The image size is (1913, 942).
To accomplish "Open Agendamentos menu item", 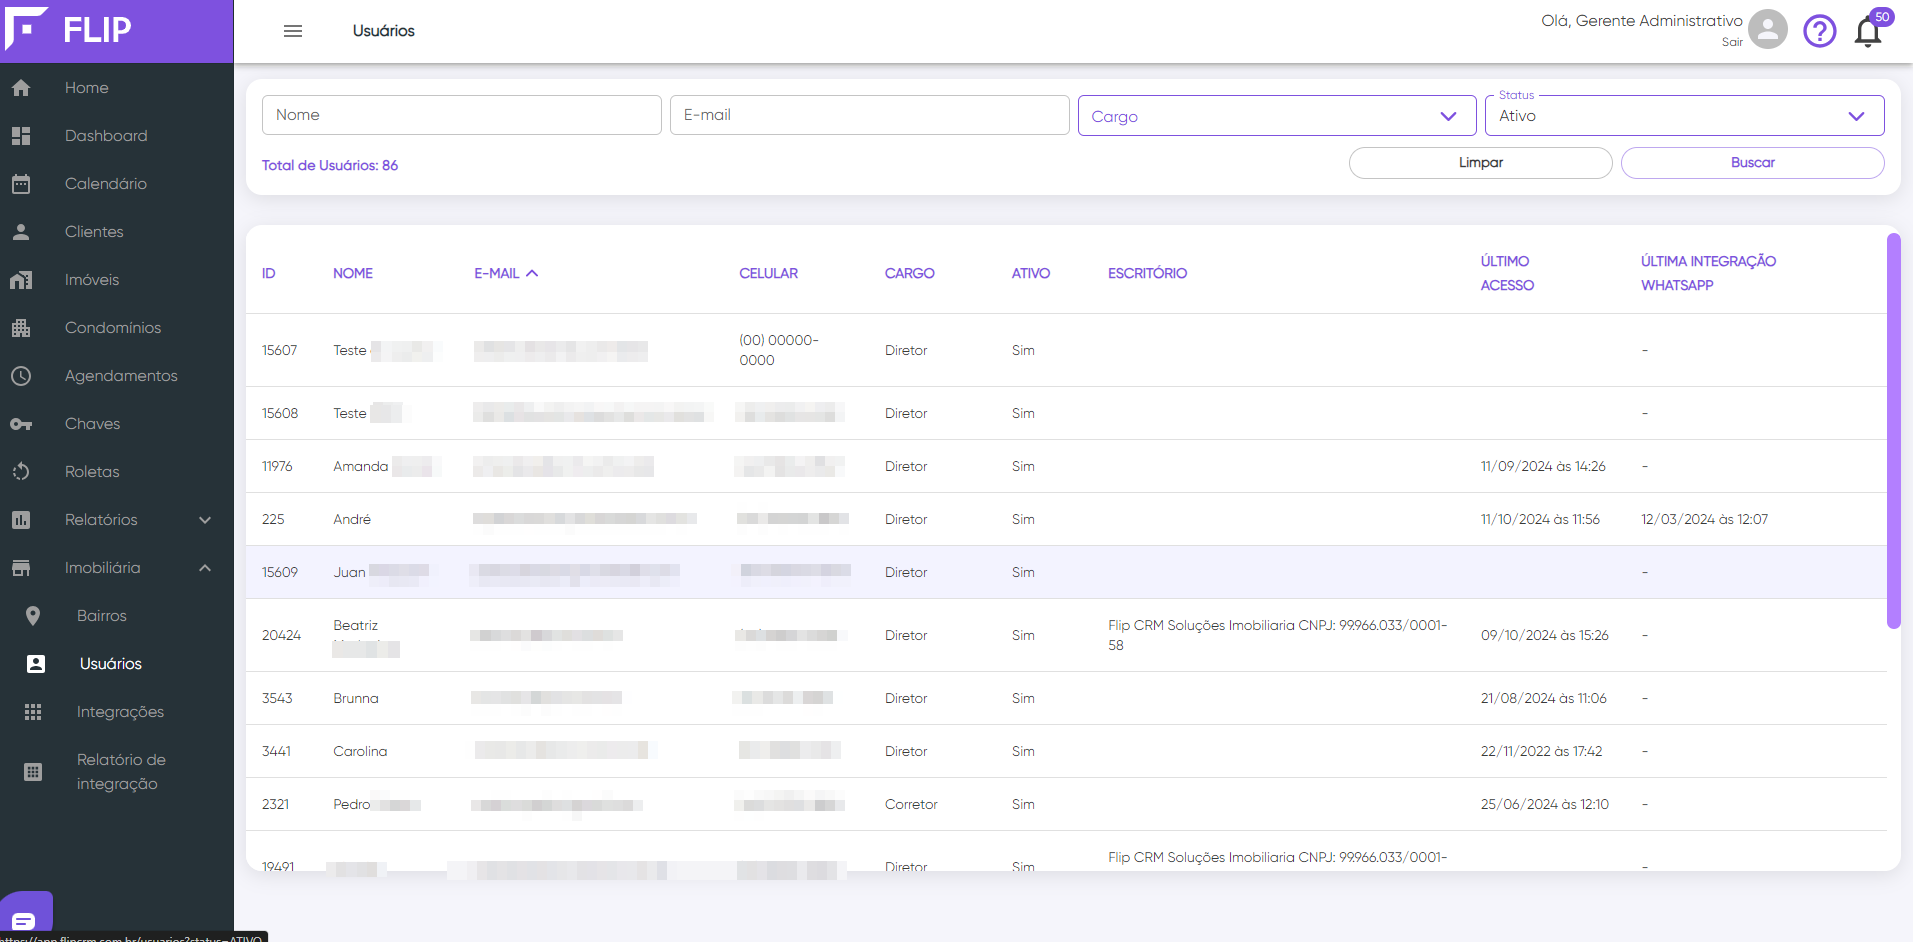I will pyautogui.click(x=121, y=376).
